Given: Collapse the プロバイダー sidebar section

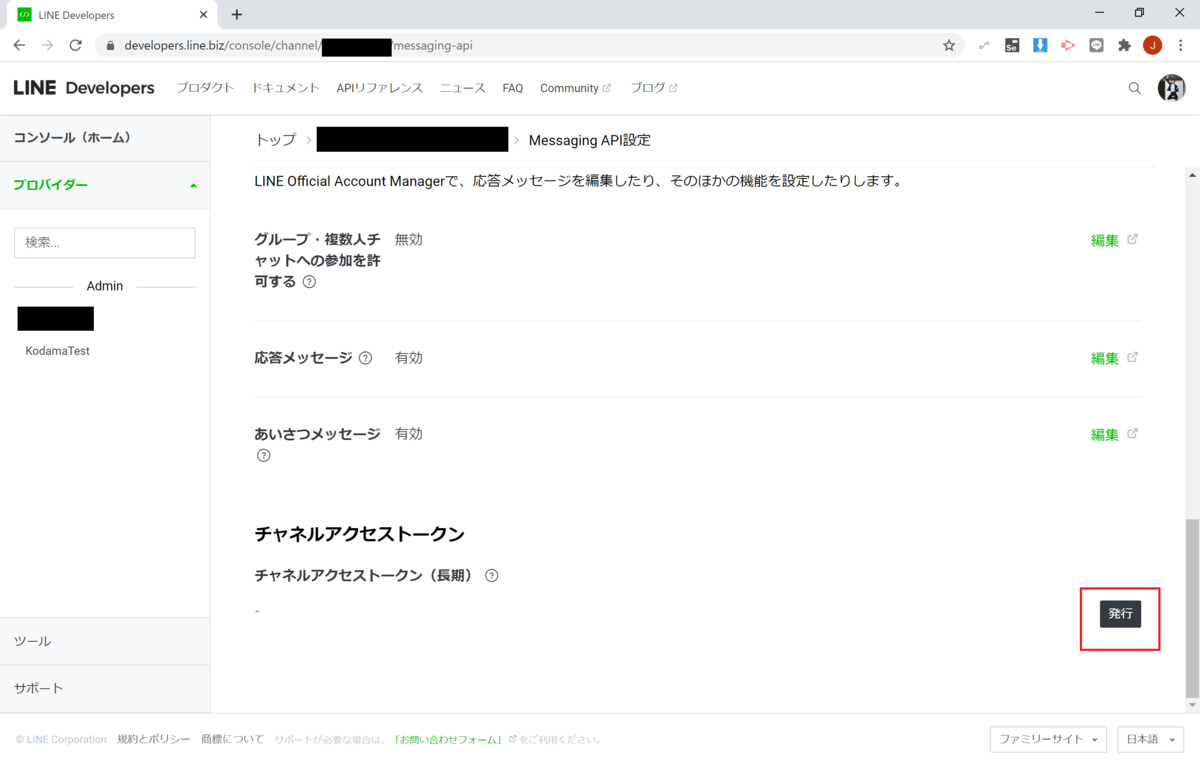Looking at the screenshot, I should coord(192,184).
